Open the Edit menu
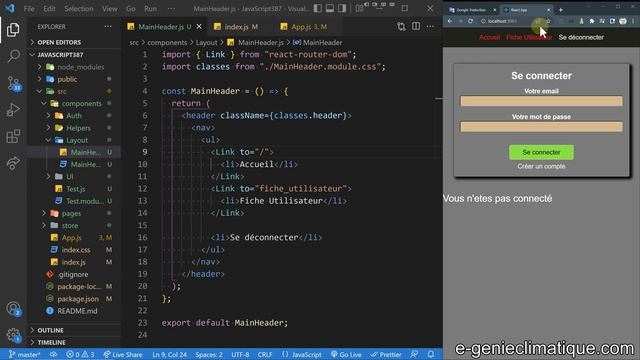The height and width of the screenshot is (360, 640). (49, 9)
